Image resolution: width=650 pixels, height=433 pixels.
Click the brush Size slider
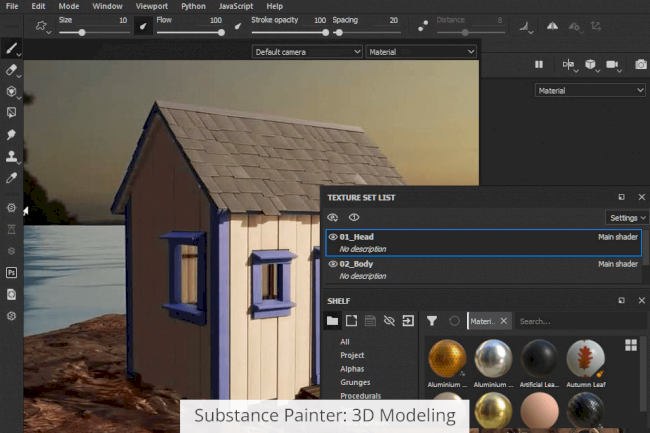94,32
